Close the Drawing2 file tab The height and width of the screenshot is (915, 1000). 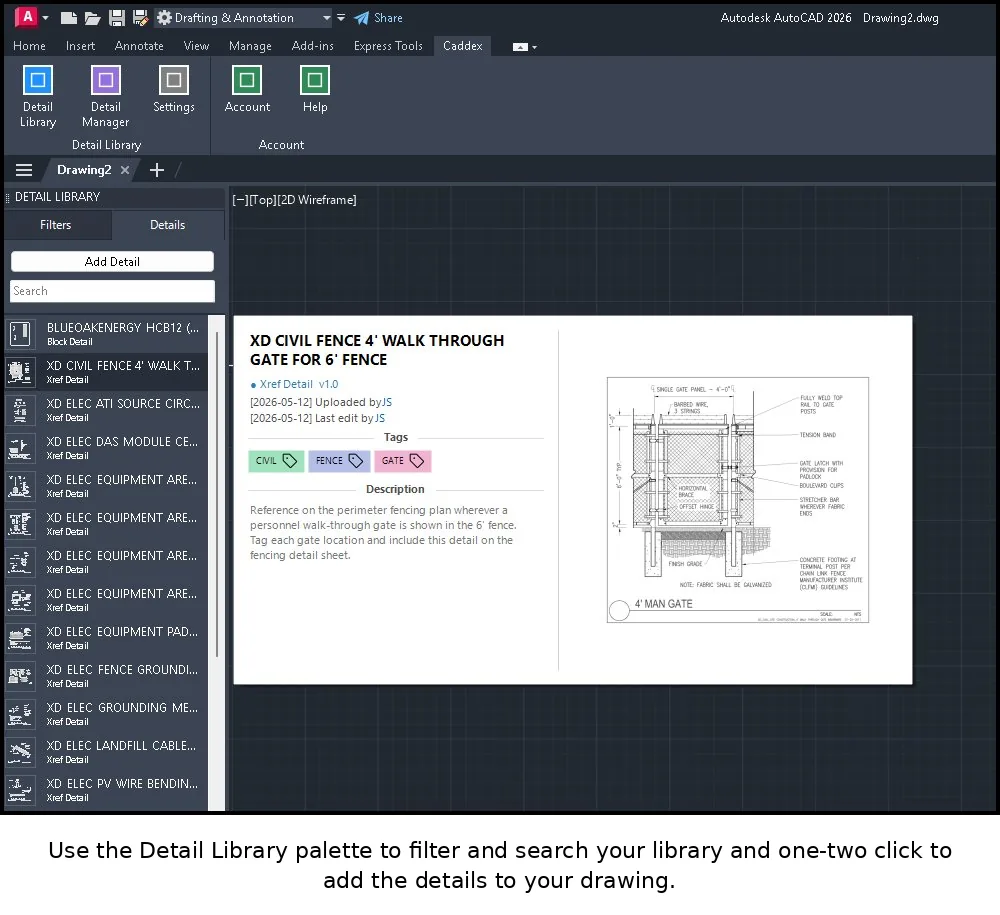(125, 170)
